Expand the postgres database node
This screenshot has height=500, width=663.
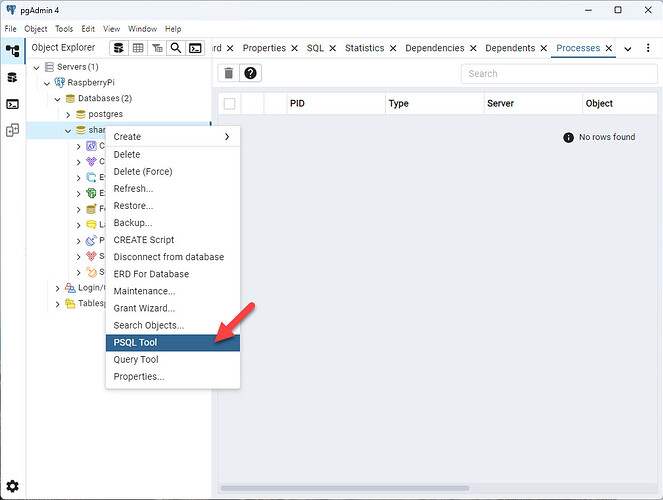[x=68, y=115]
